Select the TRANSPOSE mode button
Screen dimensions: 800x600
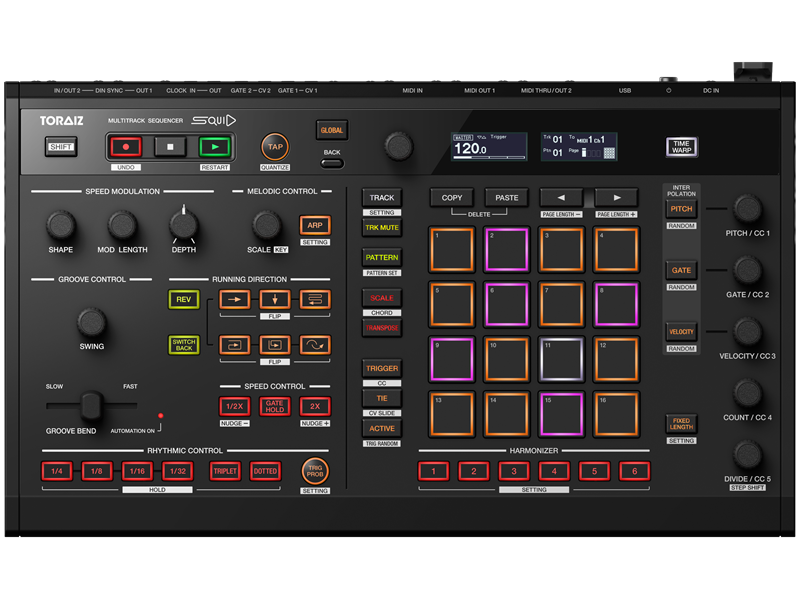(x=382, y=328)
